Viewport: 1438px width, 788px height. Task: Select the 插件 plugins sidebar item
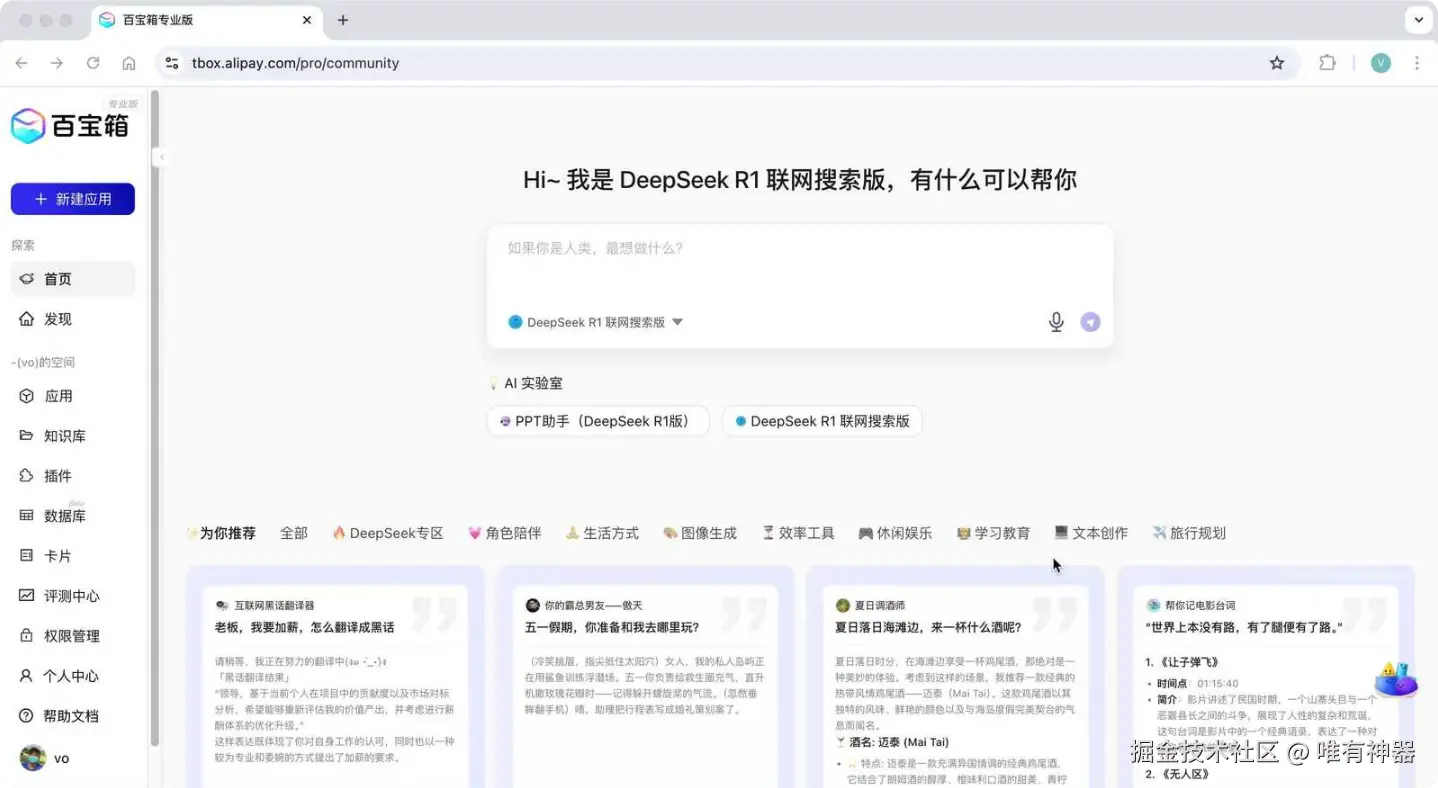pyautogui.click(x=57, y=475)
